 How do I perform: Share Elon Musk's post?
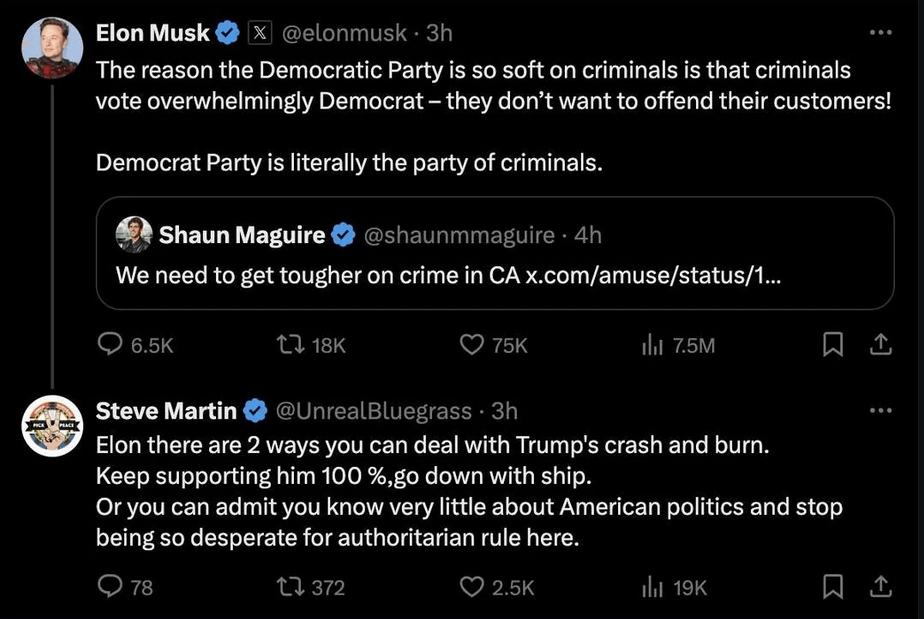(880, 345)
